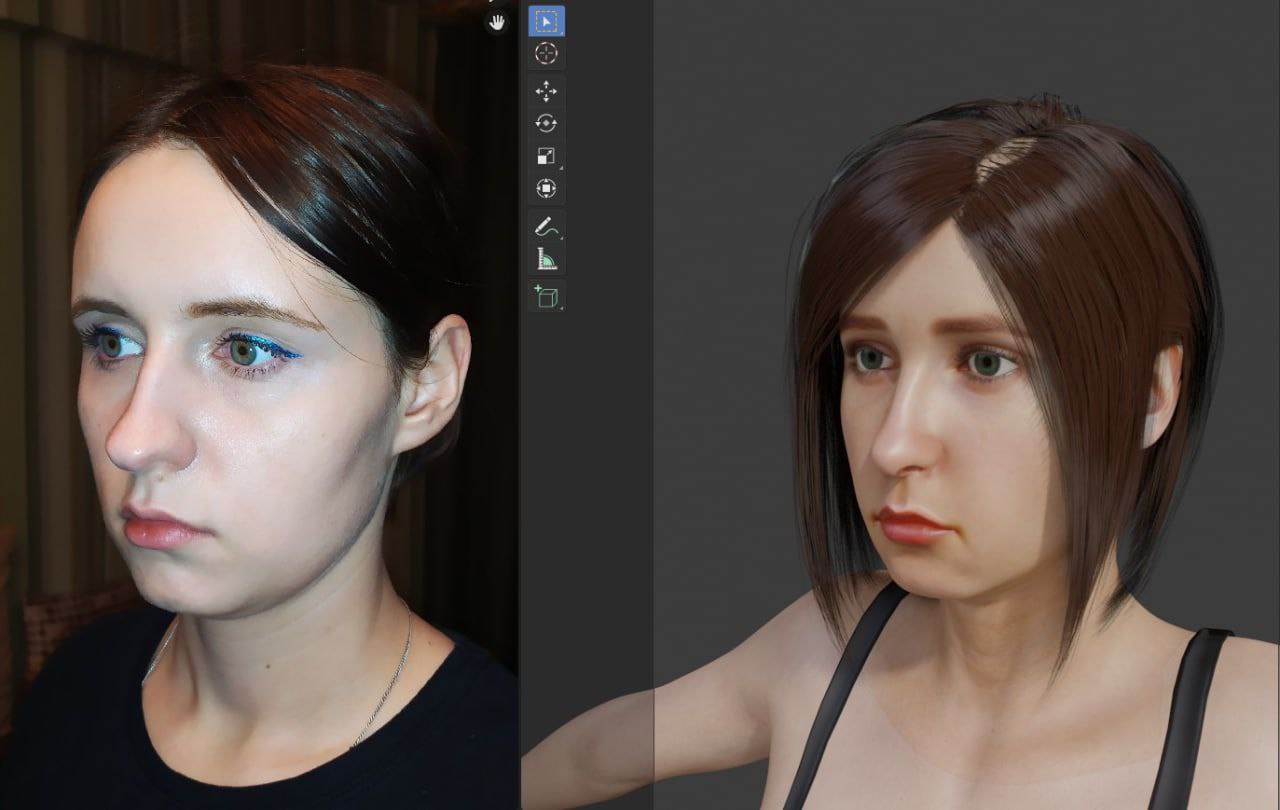Activate the 3D Cursor tool
1280x810 pixels.
[546, 54]
